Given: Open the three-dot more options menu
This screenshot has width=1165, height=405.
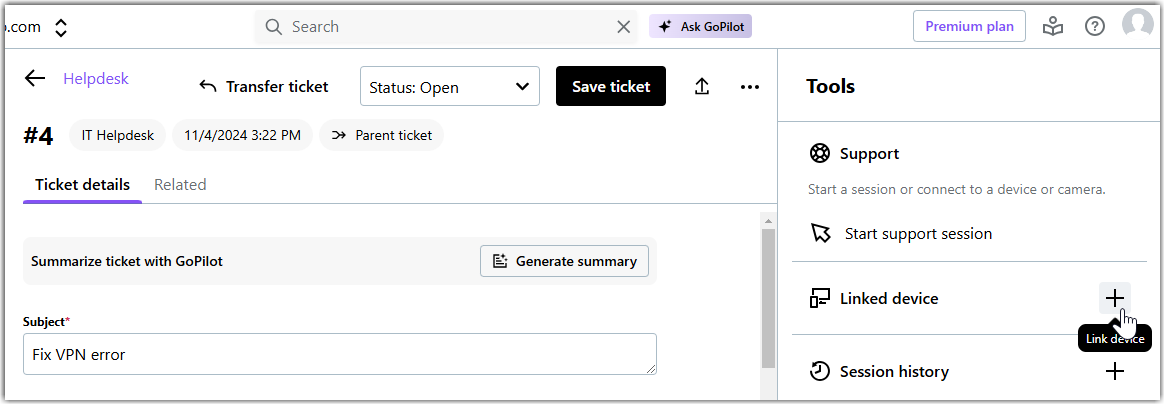Looking at the screenshot, I should point(750,87).
